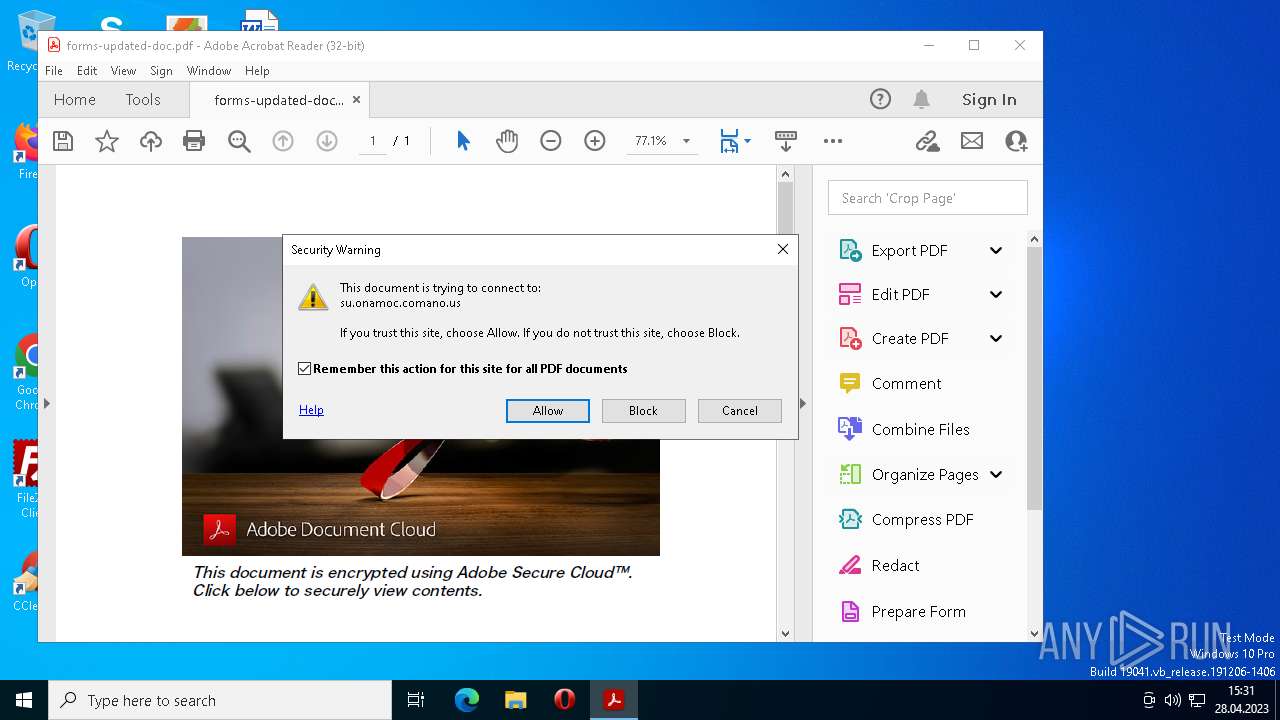The image size is (1280, 720).
Task: Open Task View on taskbar
Action: 417,700
